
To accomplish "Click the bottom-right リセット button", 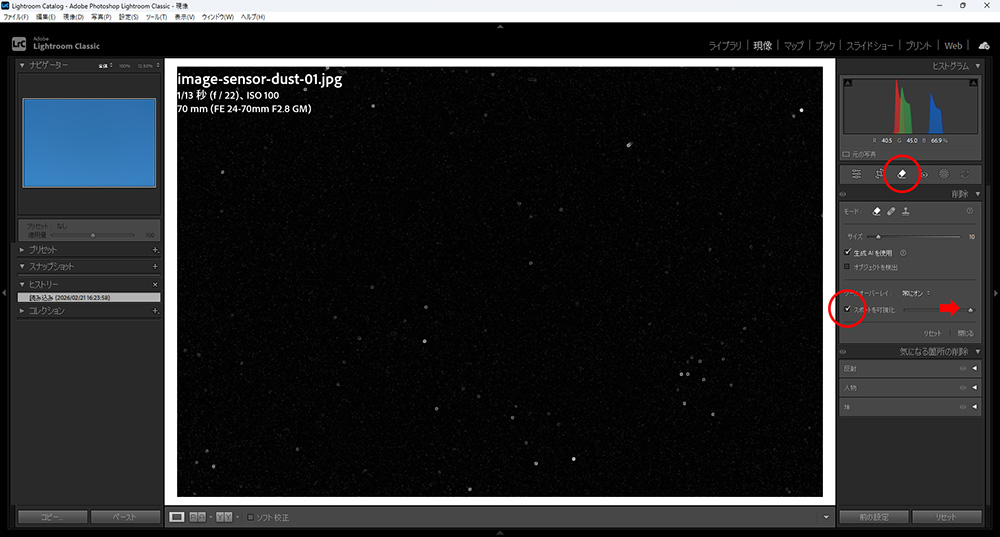I will tap(946, 517).
